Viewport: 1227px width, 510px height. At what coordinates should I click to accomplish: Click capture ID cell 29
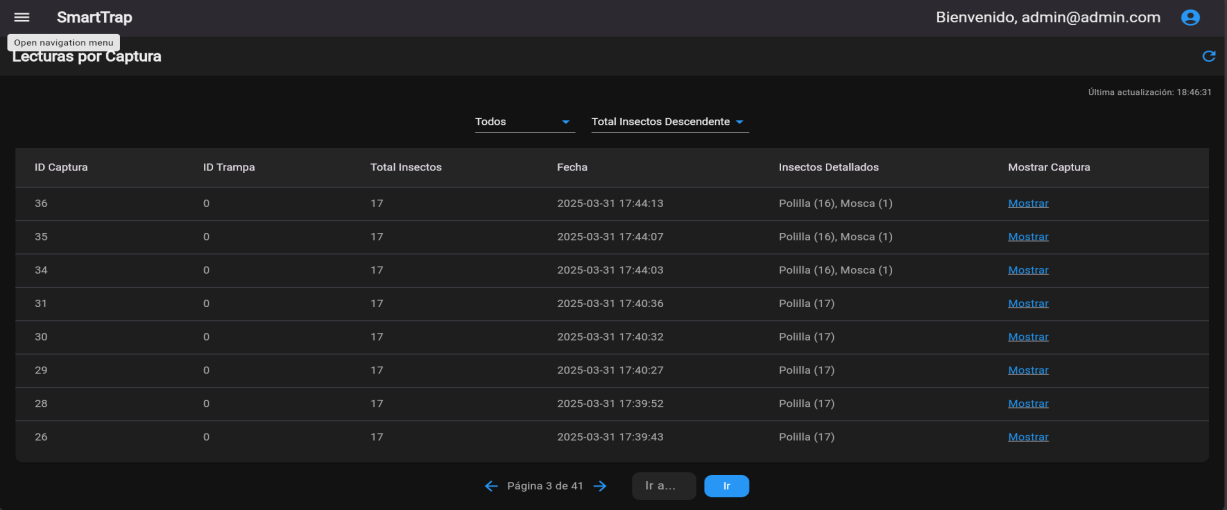pyautogui.click(x=41, y=370)
